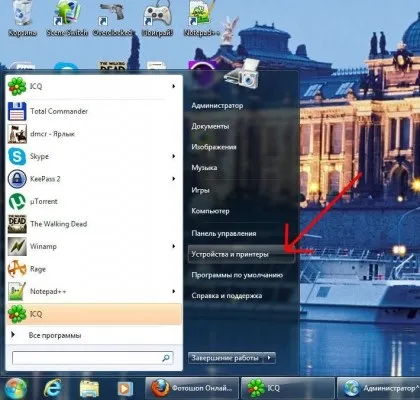The image size is (420, 400).
Task: Open Устройства и принтеры
Action: 241,254
